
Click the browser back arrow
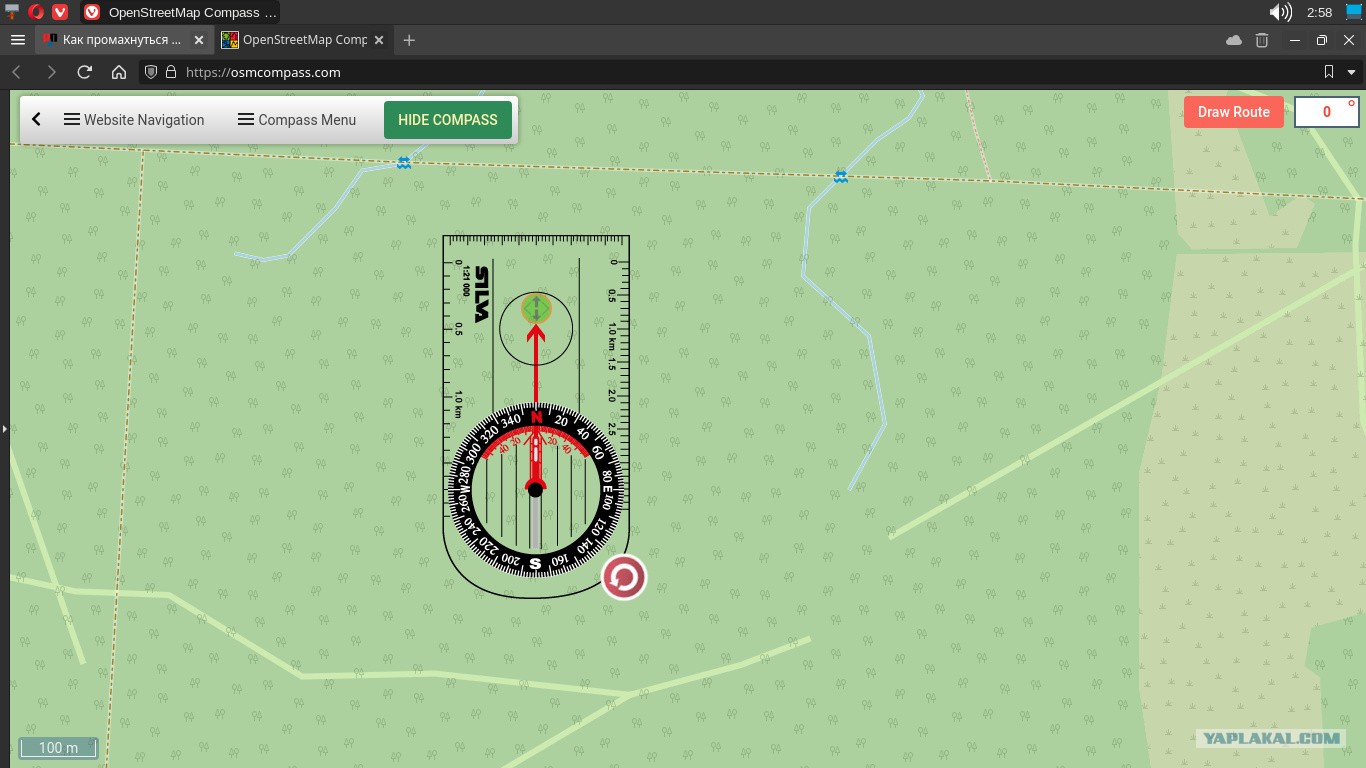pyautogui.click(x=17, y=72)
